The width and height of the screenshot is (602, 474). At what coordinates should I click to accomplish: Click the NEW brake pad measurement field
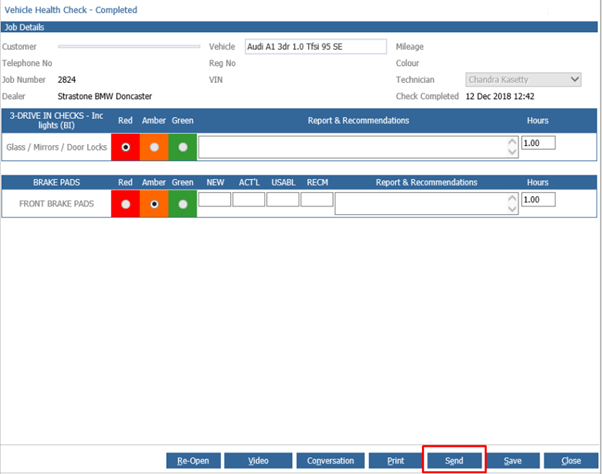click(x=214, y=199)
